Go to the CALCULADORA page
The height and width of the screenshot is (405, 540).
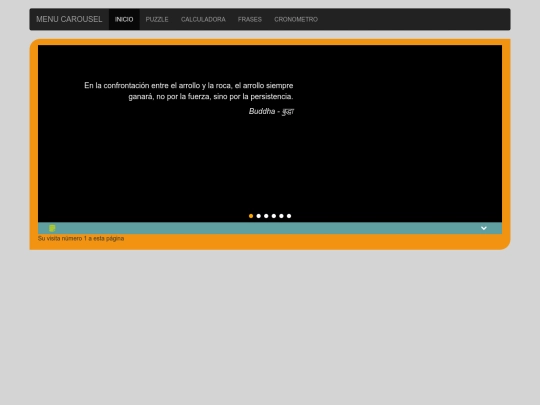coord(203,19)
